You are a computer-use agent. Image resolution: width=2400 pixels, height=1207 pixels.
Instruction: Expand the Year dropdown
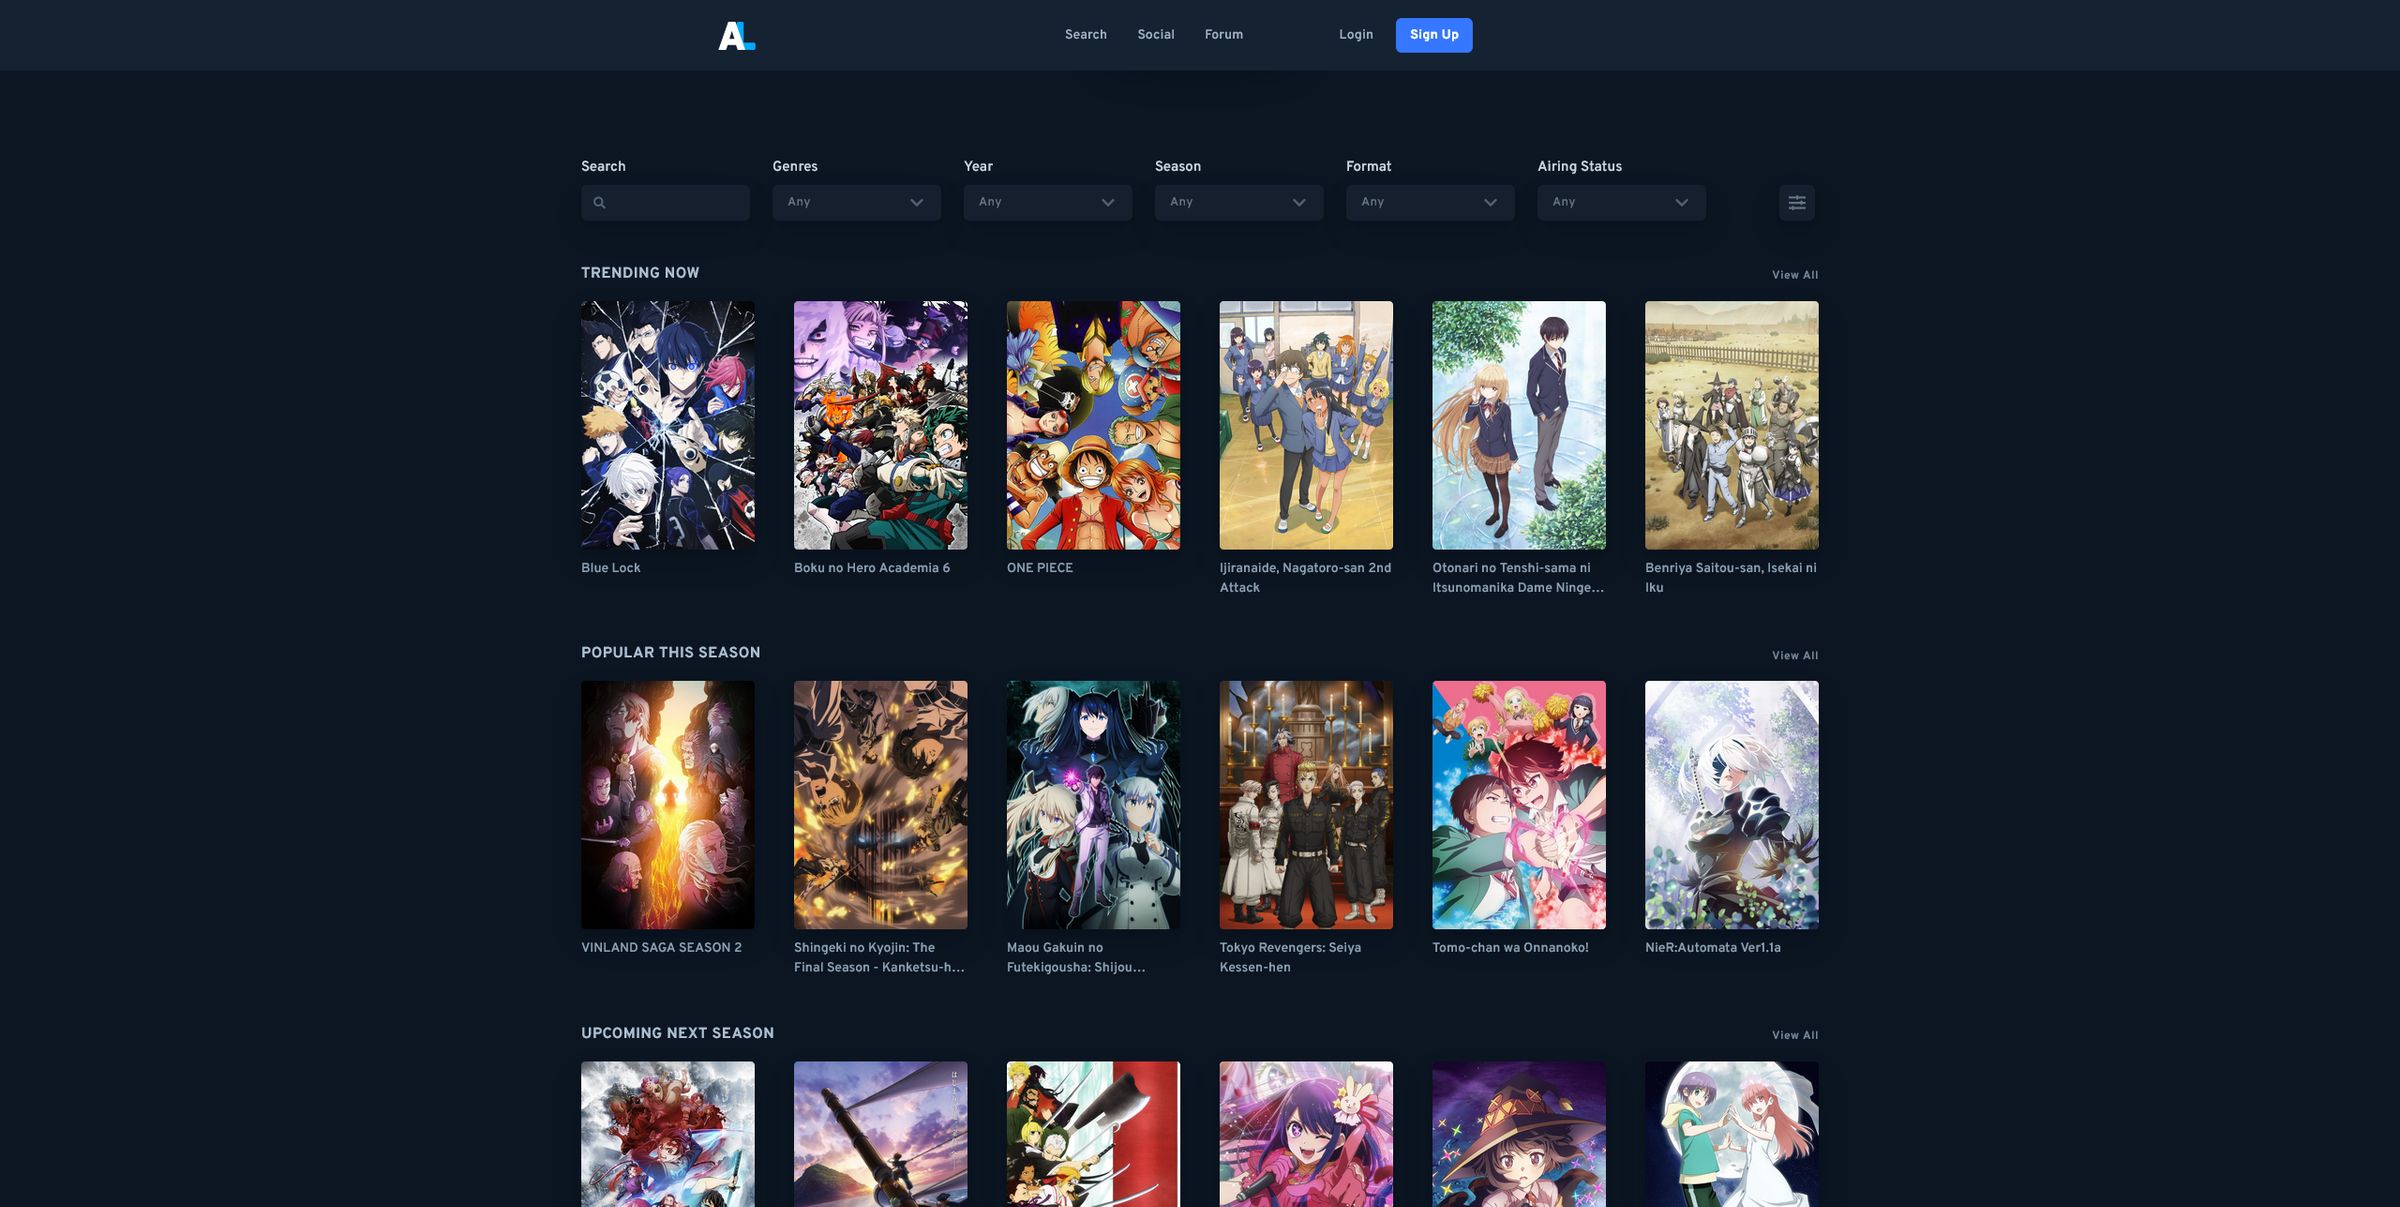1047,202
